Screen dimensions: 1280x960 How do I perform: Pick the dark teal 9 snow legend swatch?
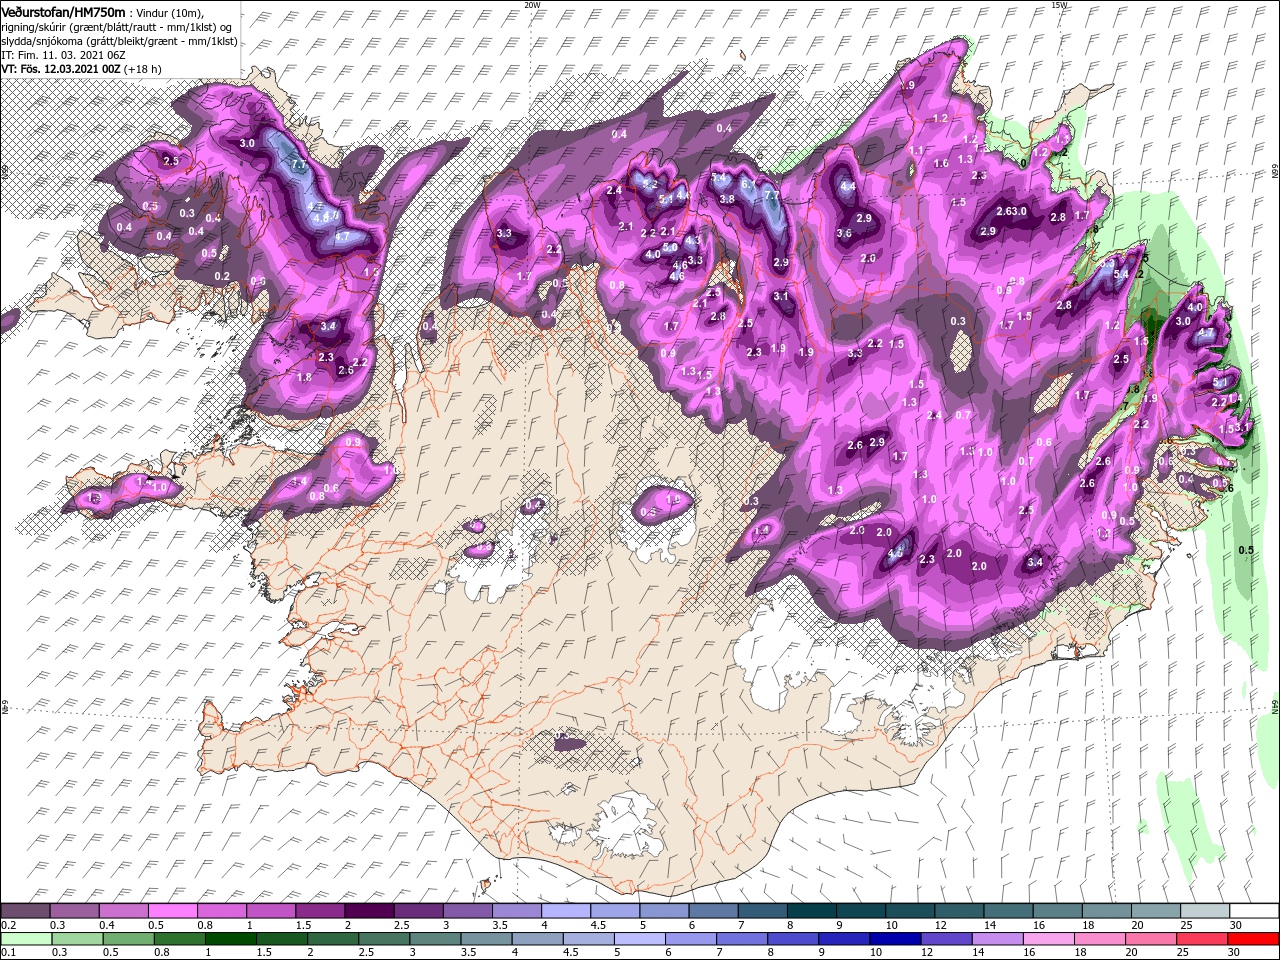point(861,910)
